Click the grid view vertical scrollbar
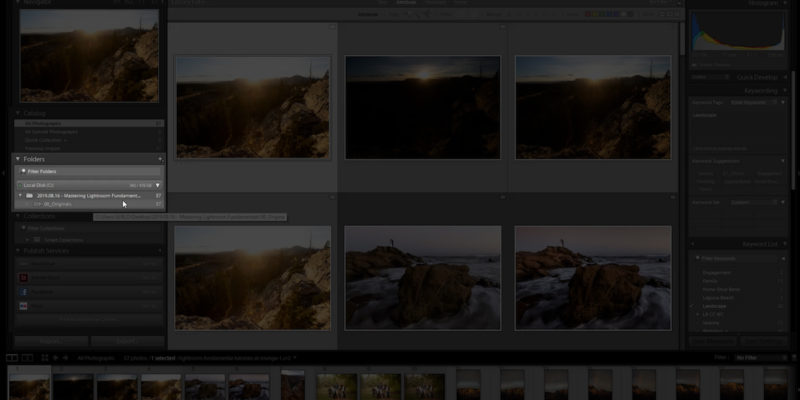The width and height of the screenshot is (800, 400). click(x=682, y=38)
